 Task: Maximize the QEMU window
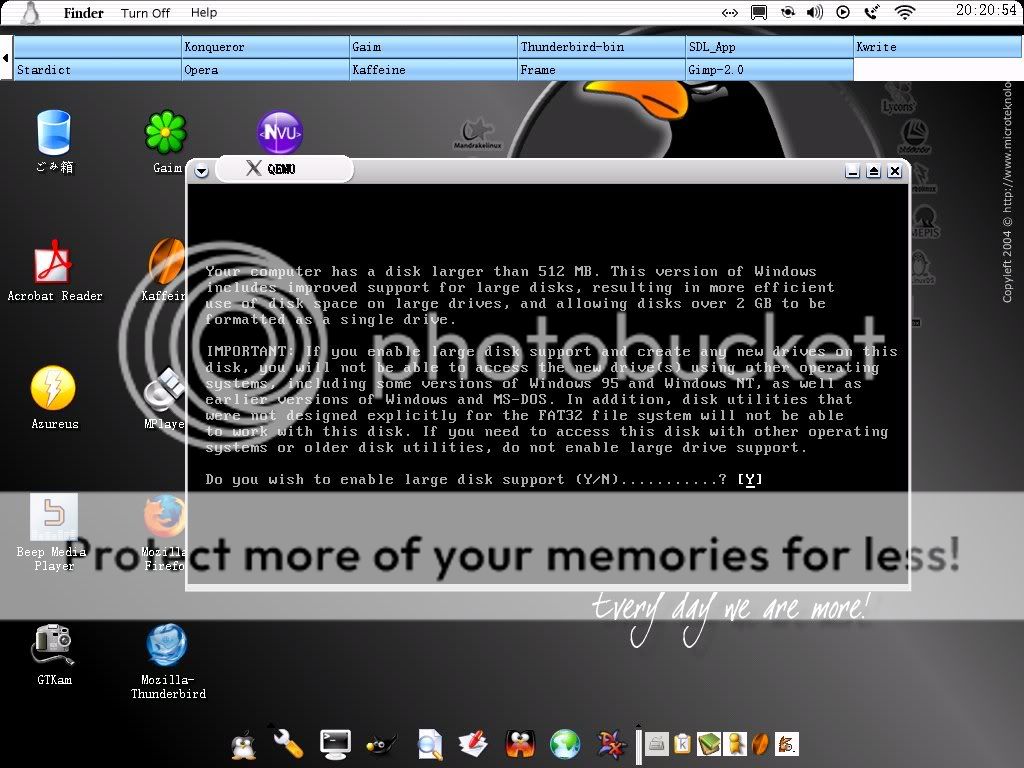pyautogui.click(x=874, y=171)
